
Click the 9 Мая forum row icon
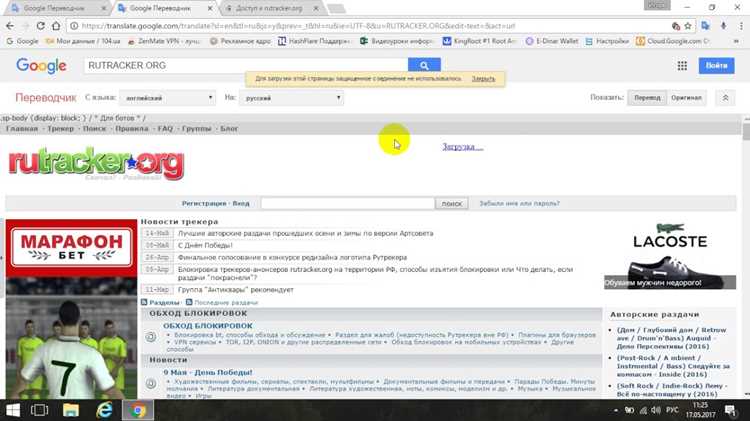(x=151, y=383)
